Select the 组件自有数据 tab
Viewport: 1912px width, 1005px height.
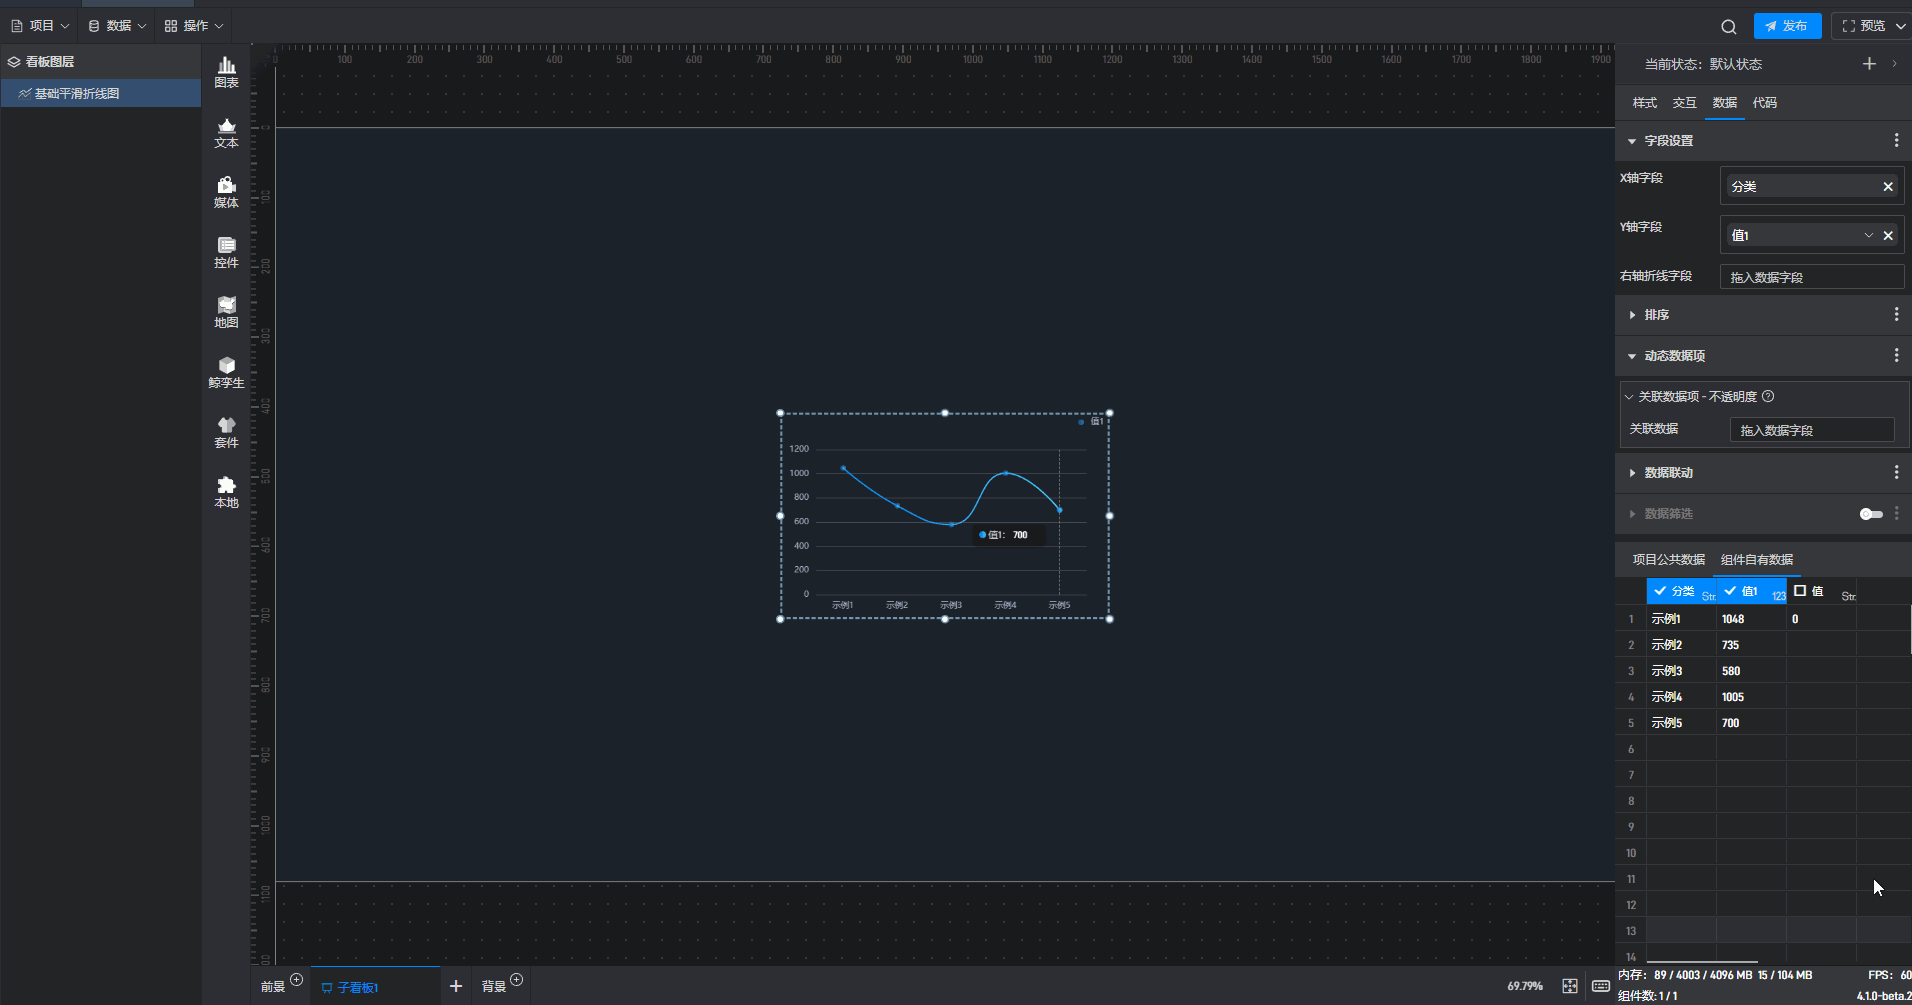[x=1757, y=560]
